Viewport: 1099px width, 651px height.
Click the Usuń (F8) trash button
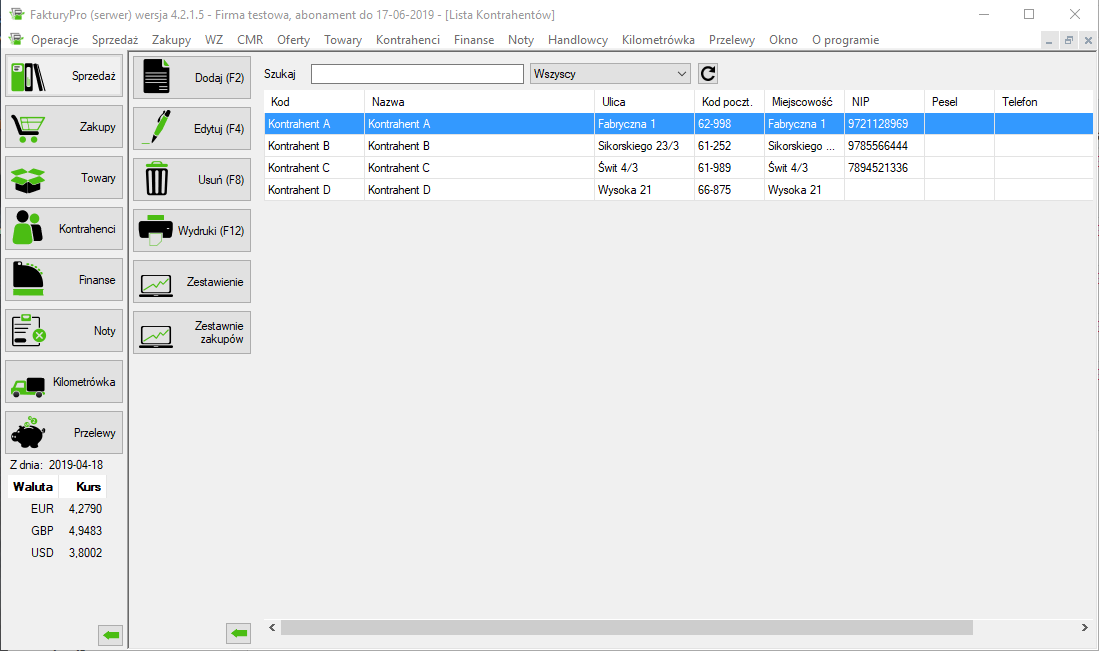click(191, 180)
